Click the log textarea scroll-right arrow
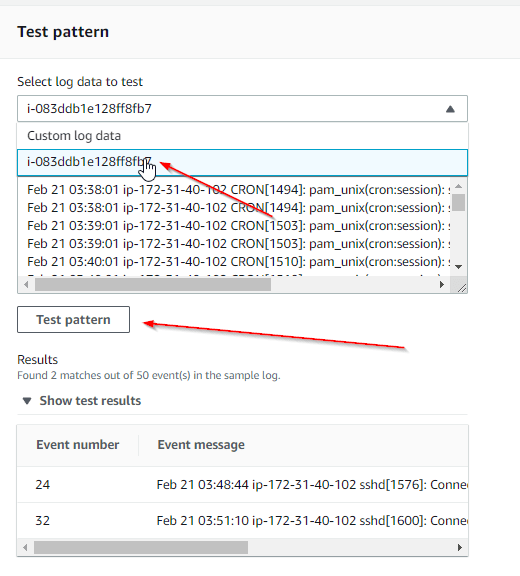520x576 pixels. pos(442,284)
